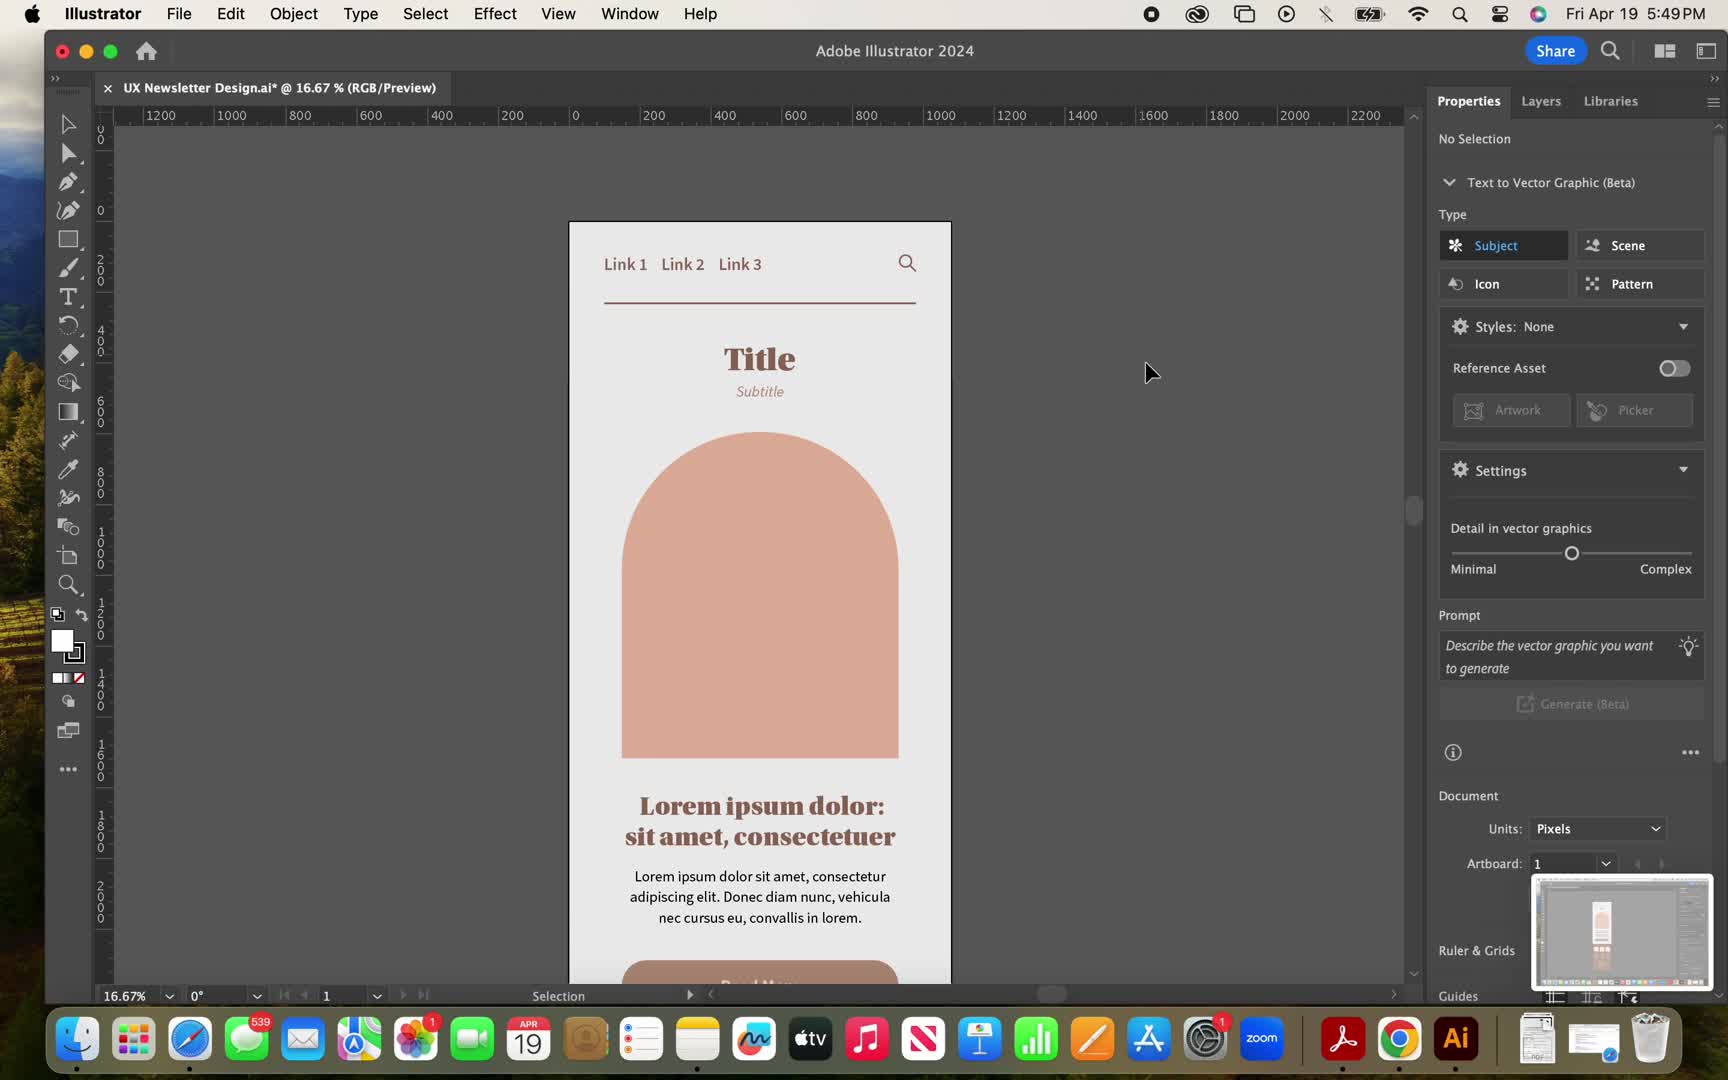Screen dimensions: 1728x1080
Task: Click the fill color swatch
Action: pyautogui.click(x=61, y=641)
